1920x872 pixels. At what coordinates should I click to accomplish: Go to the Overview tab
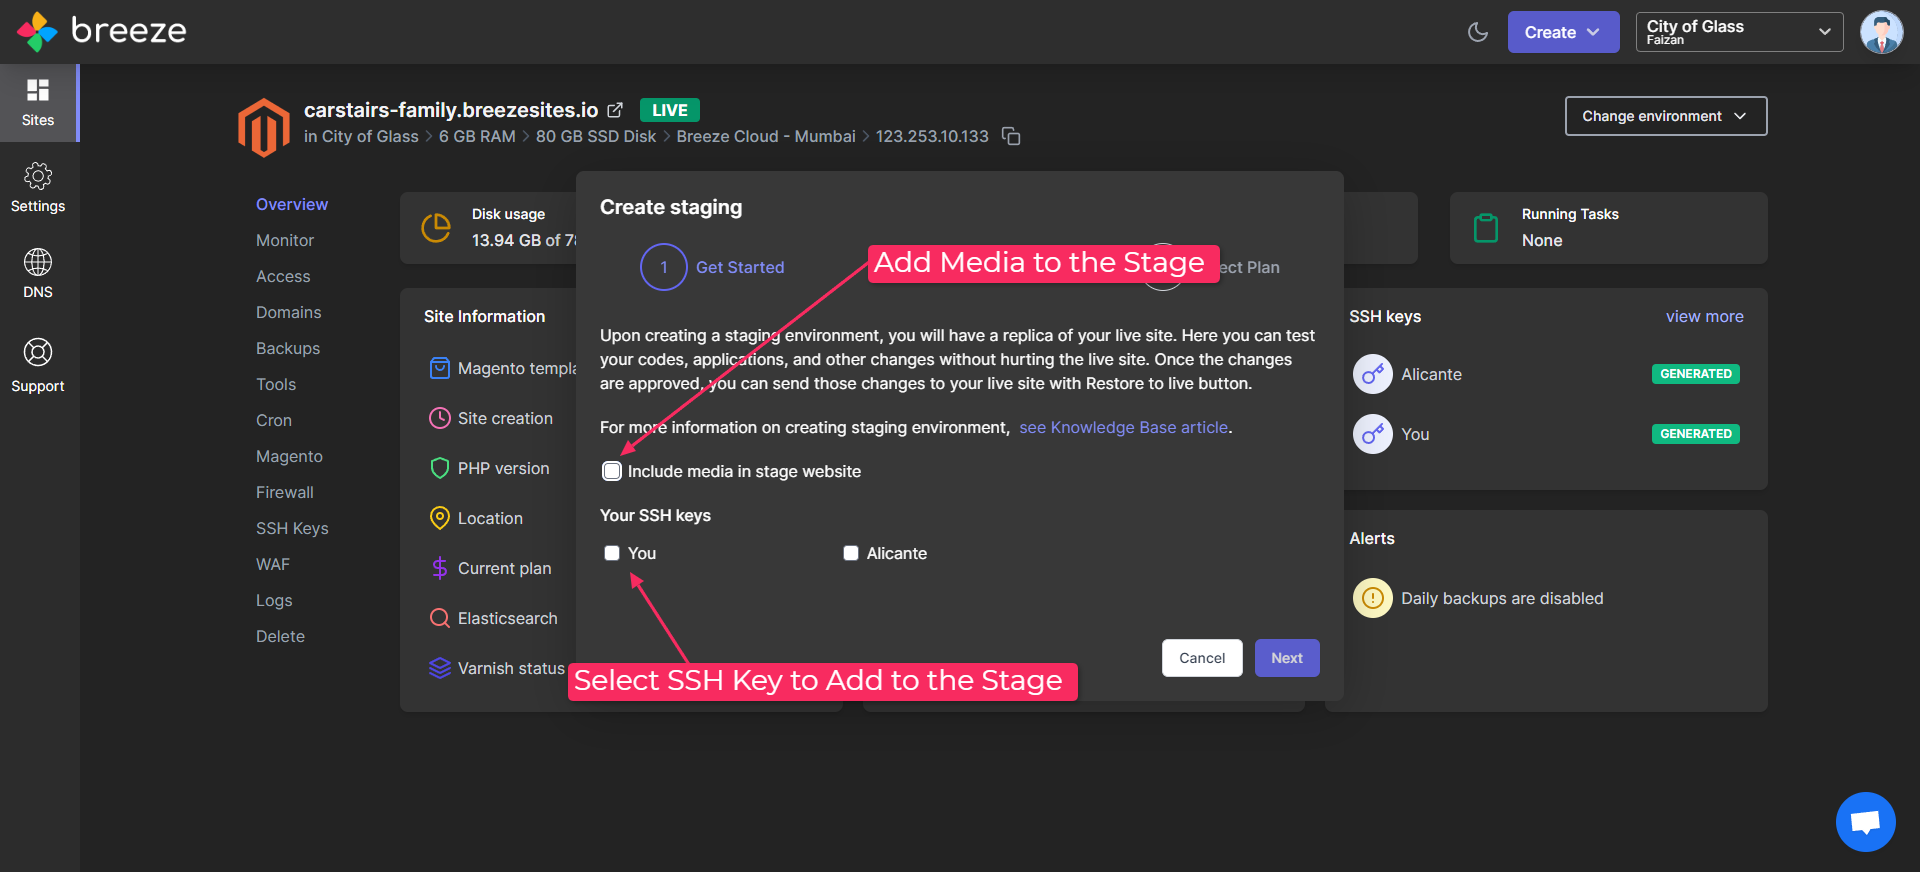click(x=292, y=204)
